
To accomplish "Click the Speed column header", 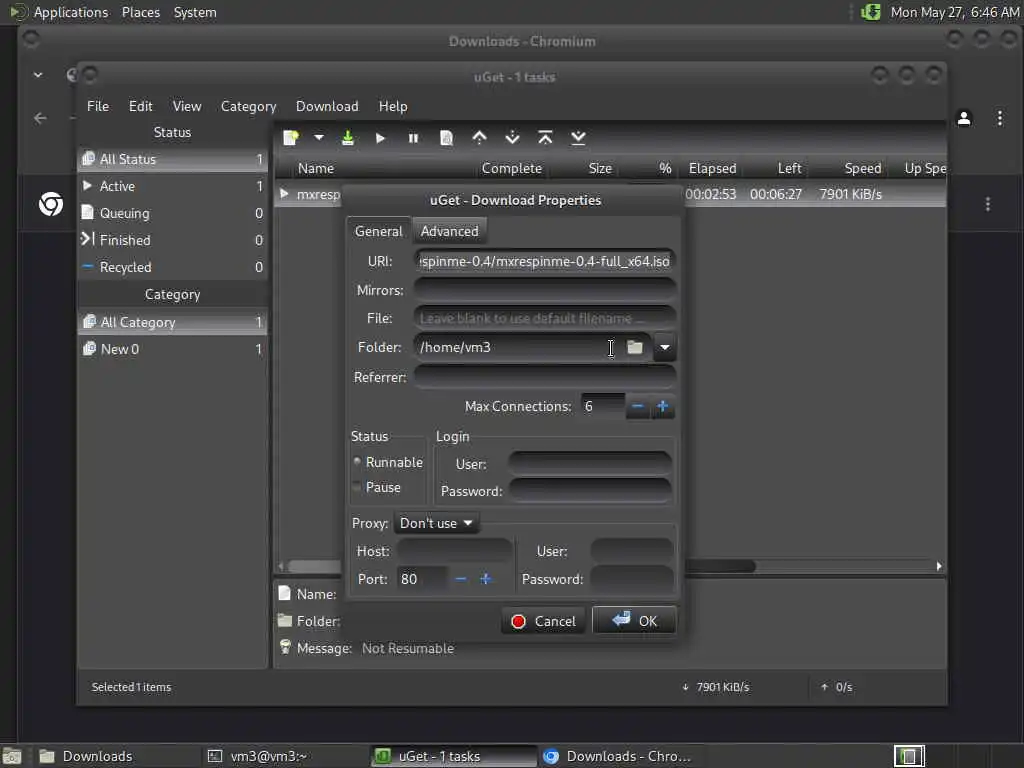I will pyautogui.click(x=862, y=168).
